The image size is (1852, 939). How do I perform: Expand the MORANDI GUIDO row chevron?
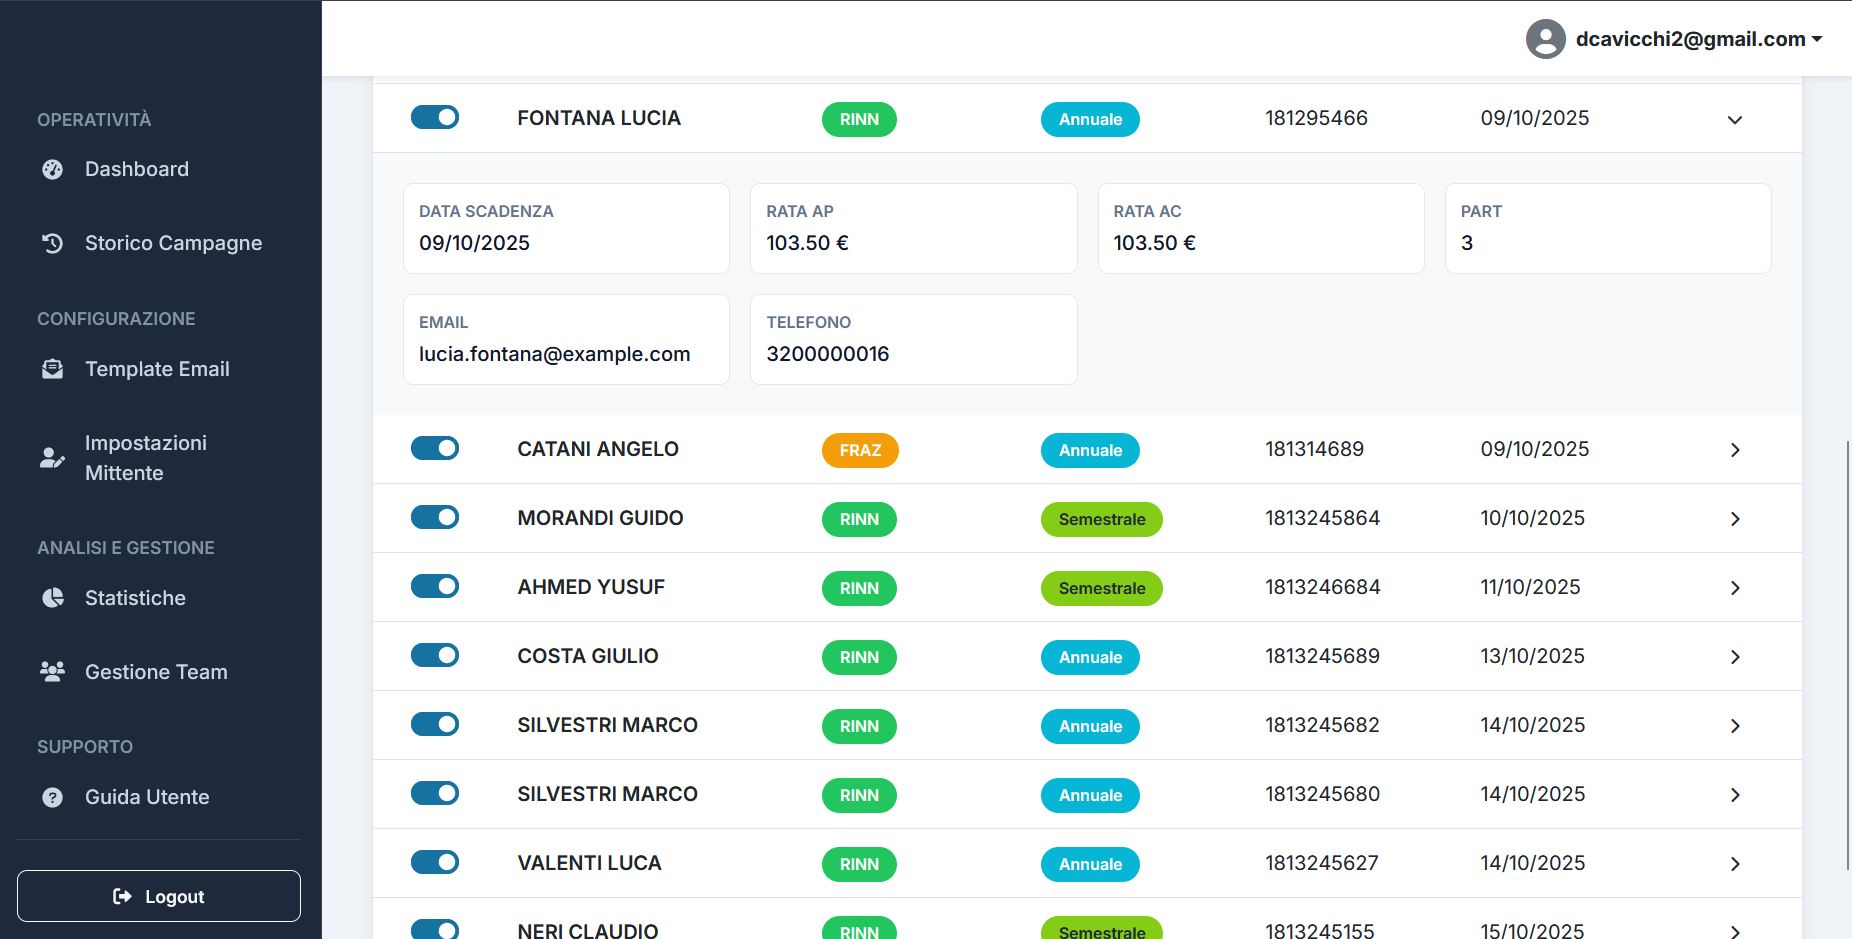(x=1735, y=519)
